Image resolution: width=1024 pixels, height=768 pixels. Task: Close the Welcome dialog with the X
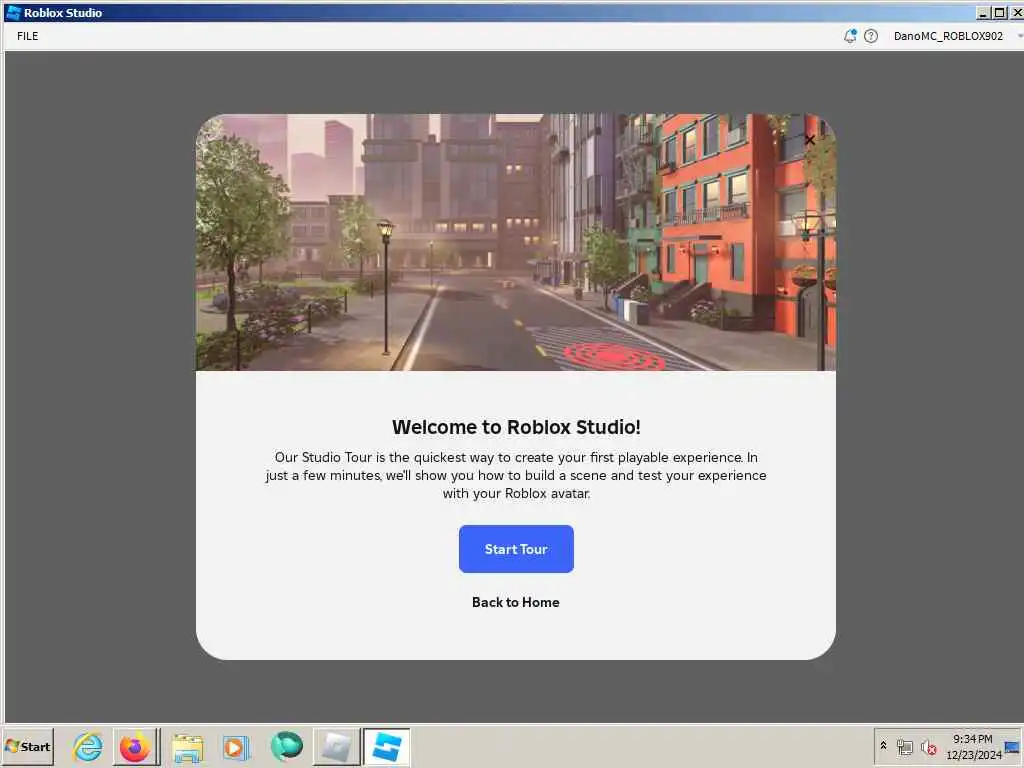[x=810, y=140]
